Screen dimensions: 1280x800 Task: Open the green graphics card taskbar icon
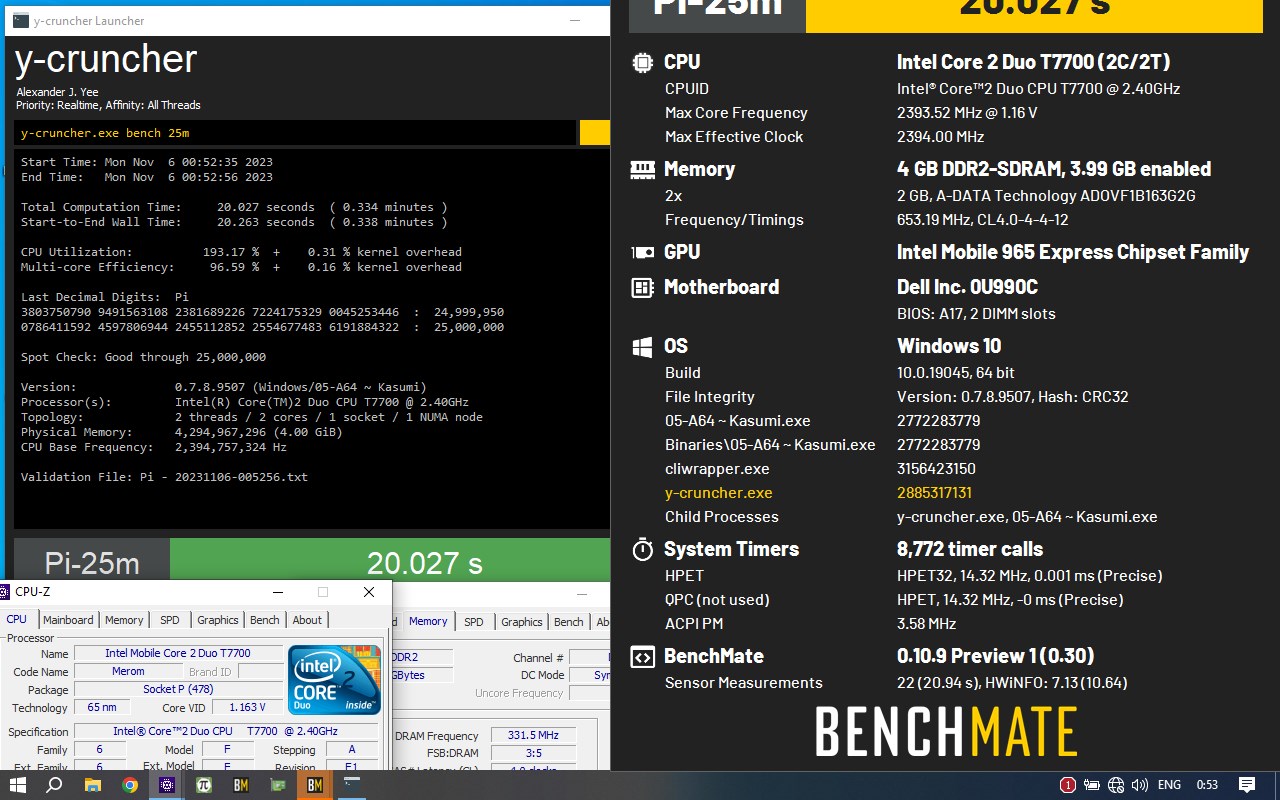click(278, 785)
